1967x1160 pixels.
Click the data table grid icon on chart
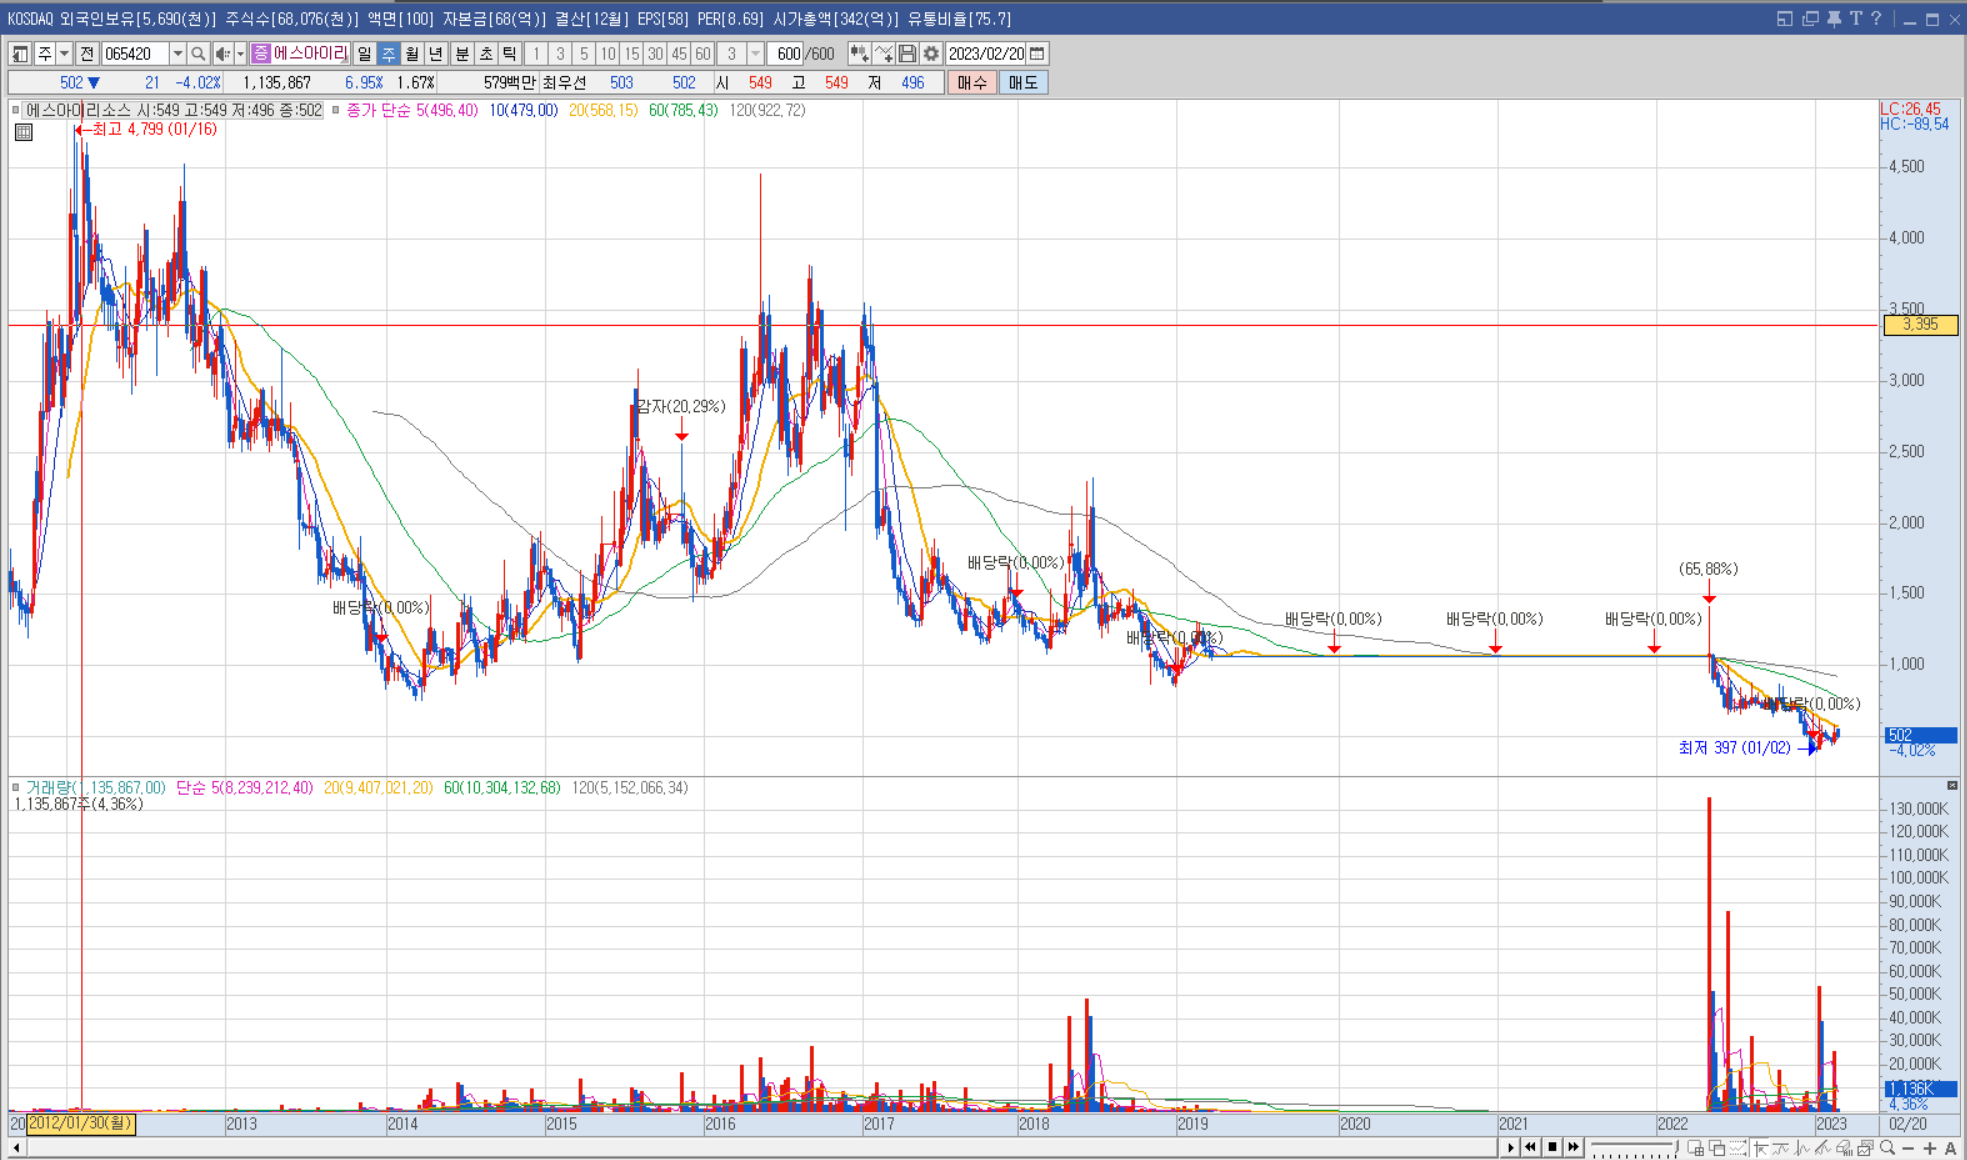point(24,132)
